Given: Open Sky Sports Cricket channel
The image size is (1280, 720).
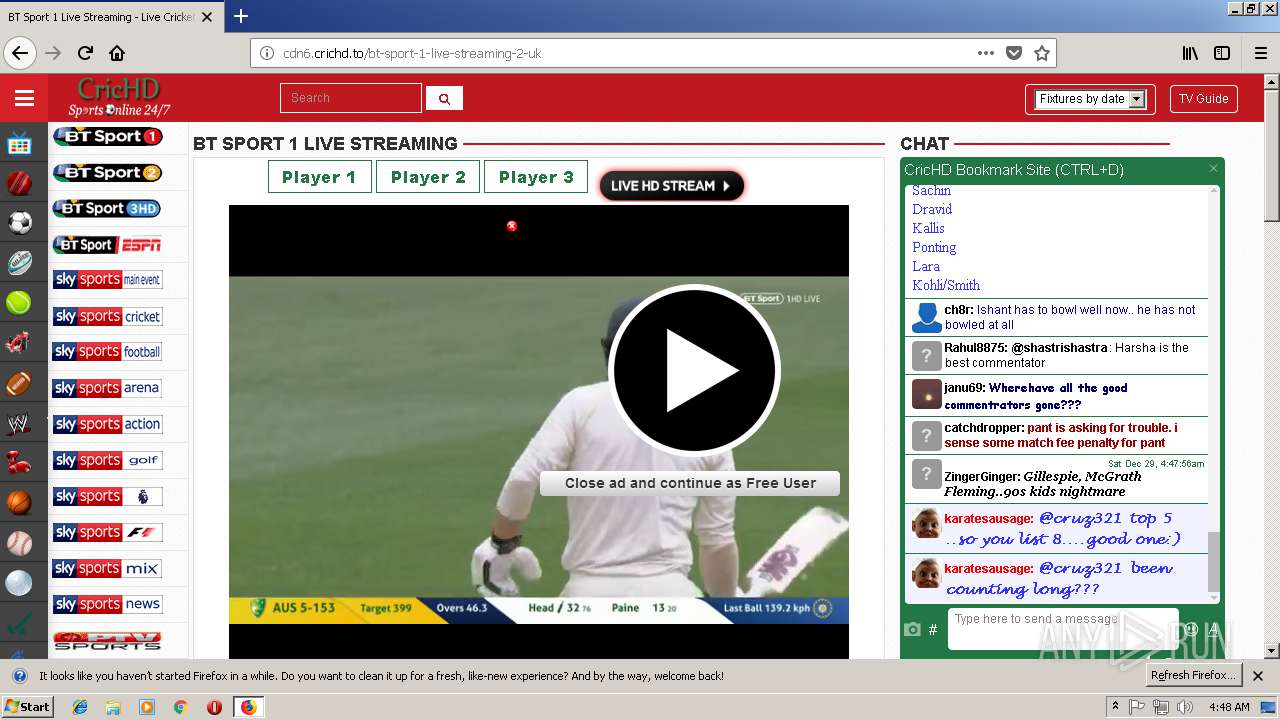Looking at the screenshot, I should point(107,316).
